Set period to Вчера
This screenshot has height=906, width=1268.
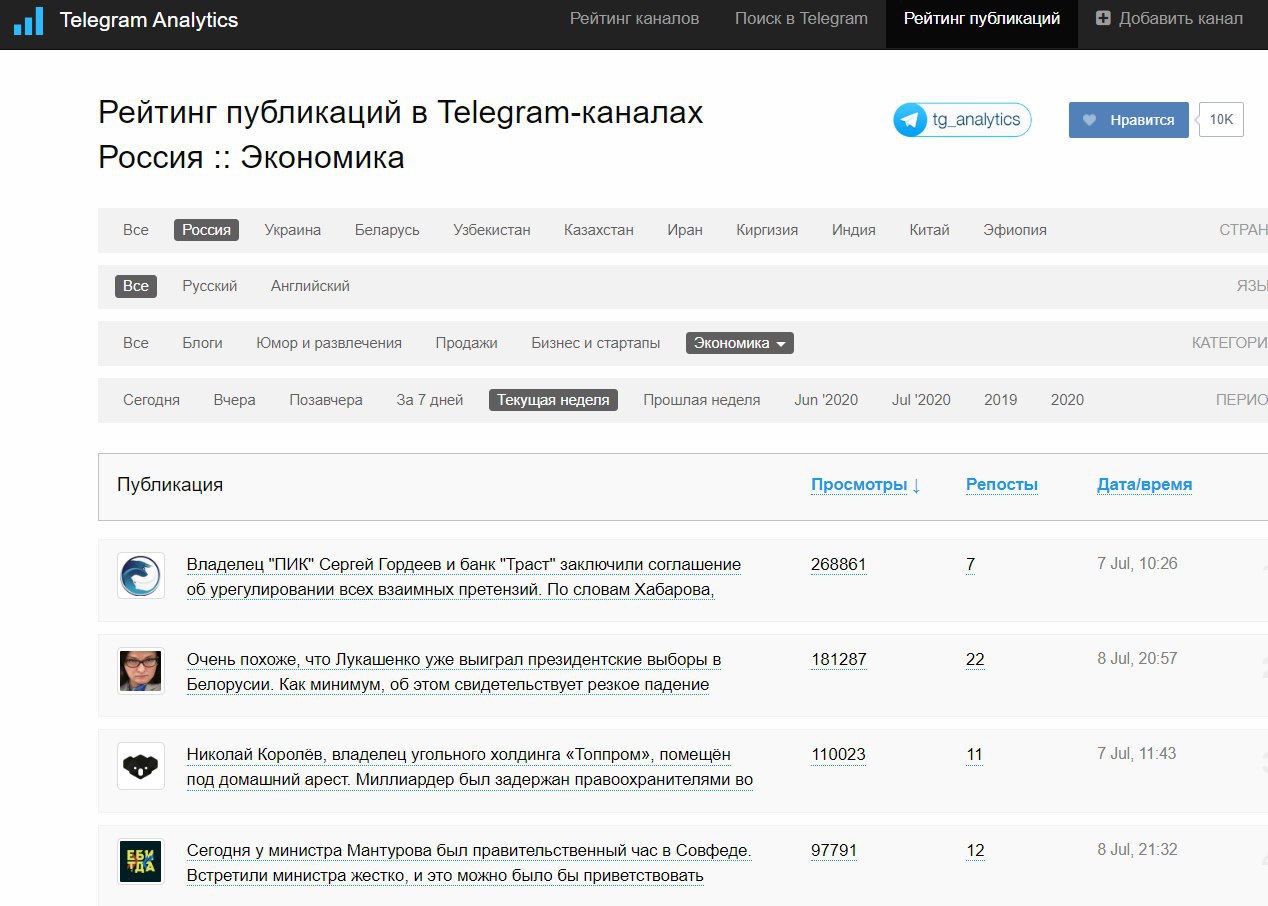235,400
